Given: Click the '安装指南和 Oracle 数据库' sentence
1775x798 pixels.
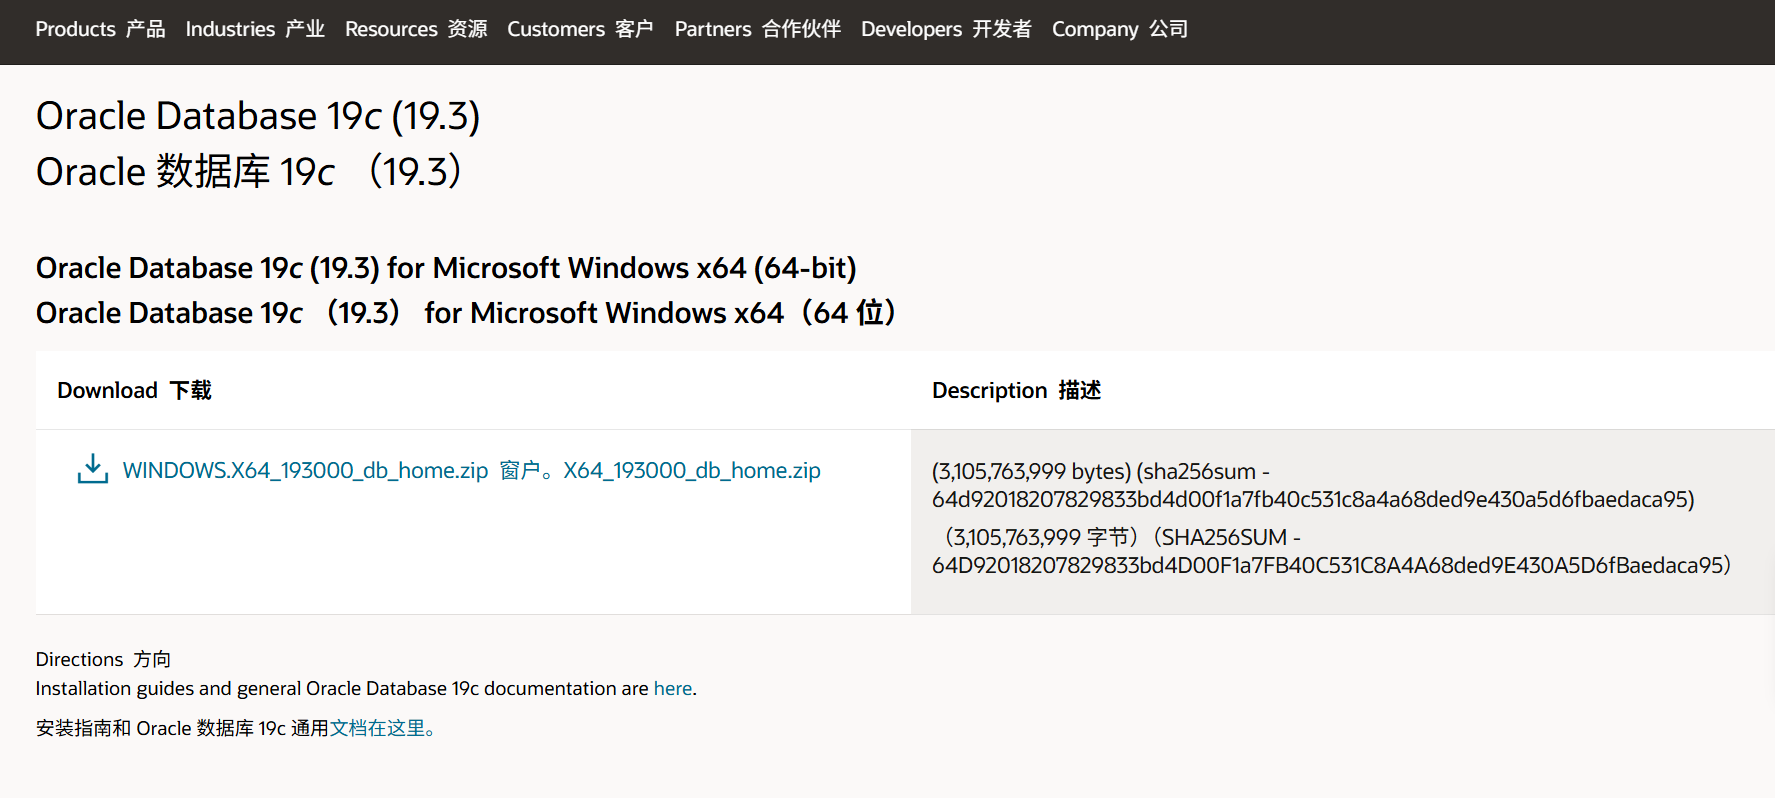Looking at the screenshot, I should (236, 728).
